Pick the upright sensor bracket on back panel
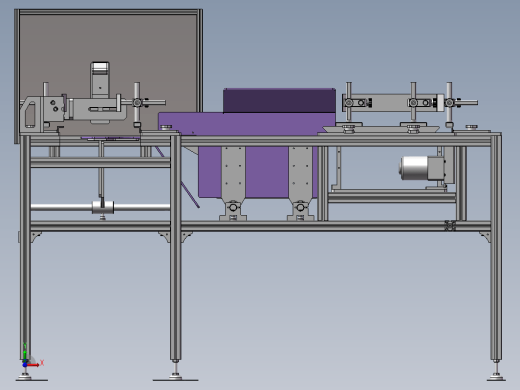 pyautogui.click(x=100, y=80)
